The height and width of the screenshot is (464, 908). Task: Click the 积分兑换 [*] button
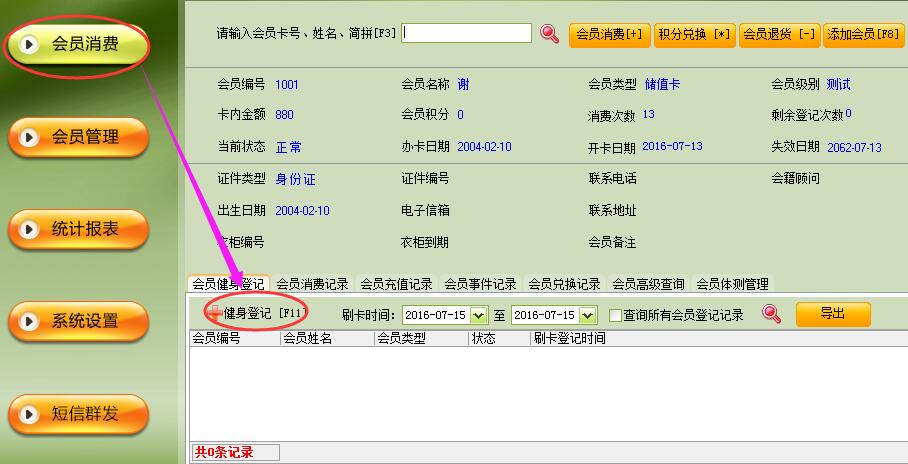(695, 35)
